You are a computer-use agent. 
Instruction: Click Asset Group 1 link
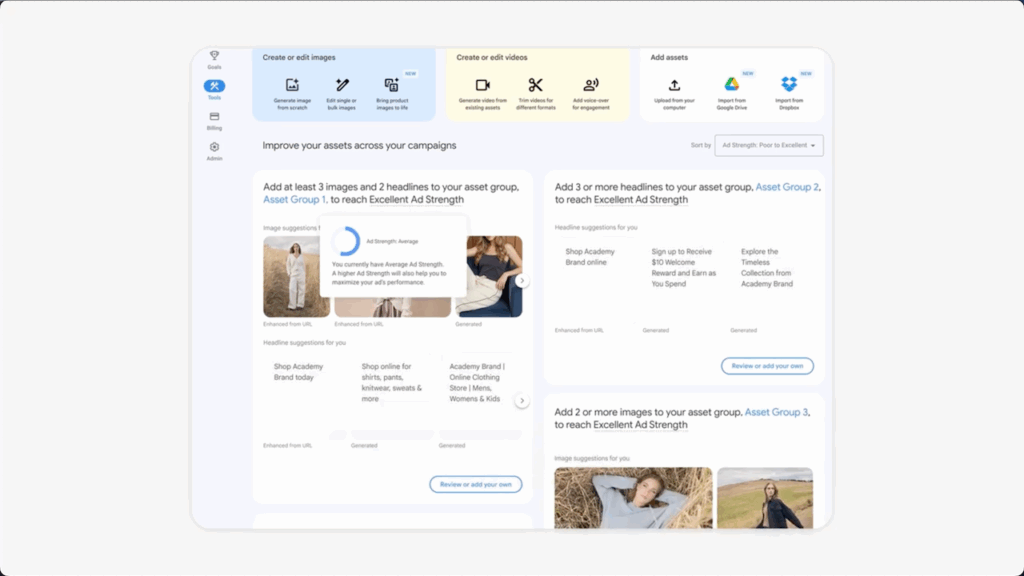pyautogui.click(x=294, y=200)
